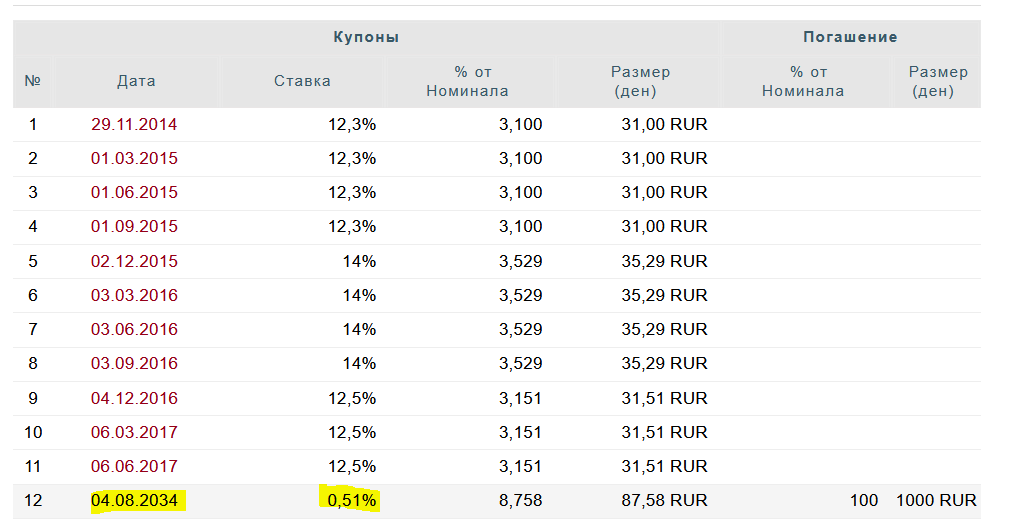
Task: Click the 02.12.2015 date link
Action: click(x=134, y=262)
